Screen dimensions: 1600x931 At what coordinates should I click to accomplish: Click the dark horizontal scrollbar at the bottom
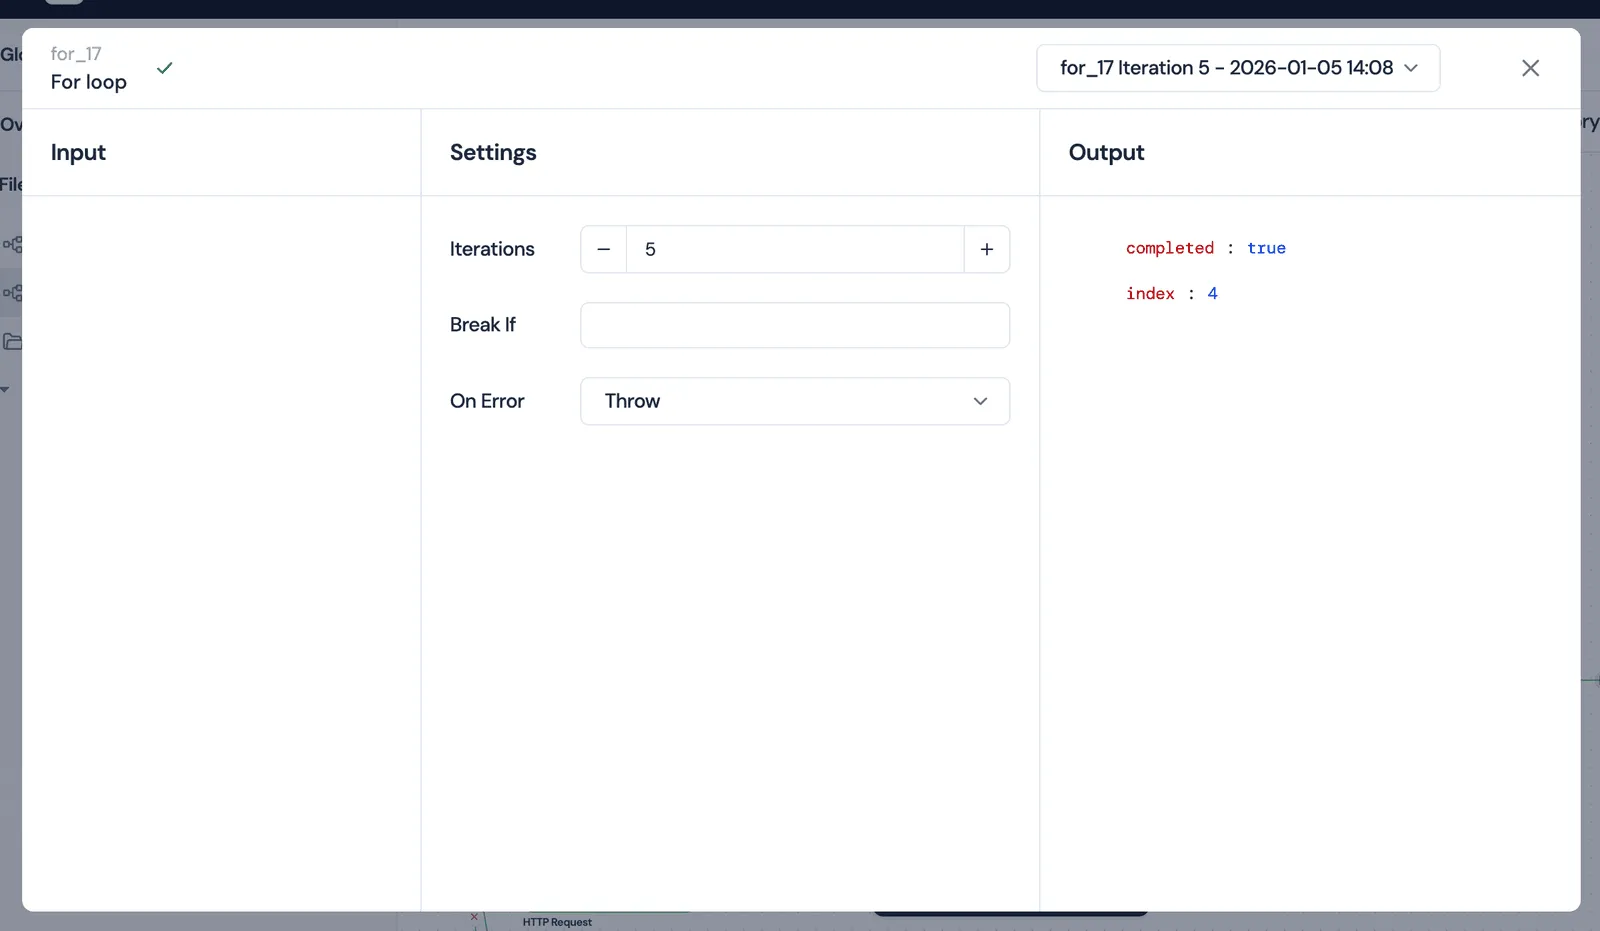(1010, 911)
